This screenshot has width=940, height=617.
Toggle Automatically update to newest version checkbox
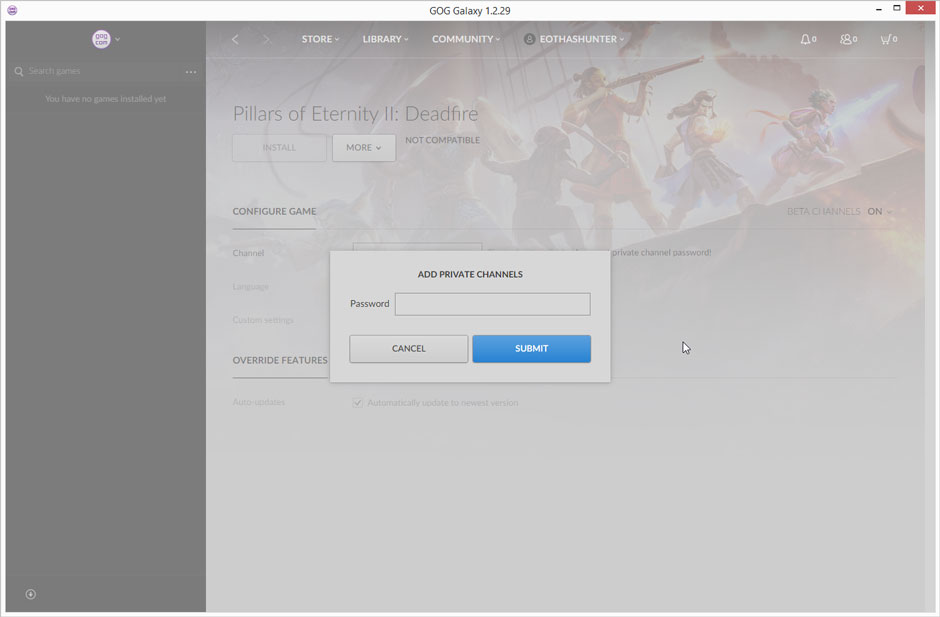click(357, 403)
